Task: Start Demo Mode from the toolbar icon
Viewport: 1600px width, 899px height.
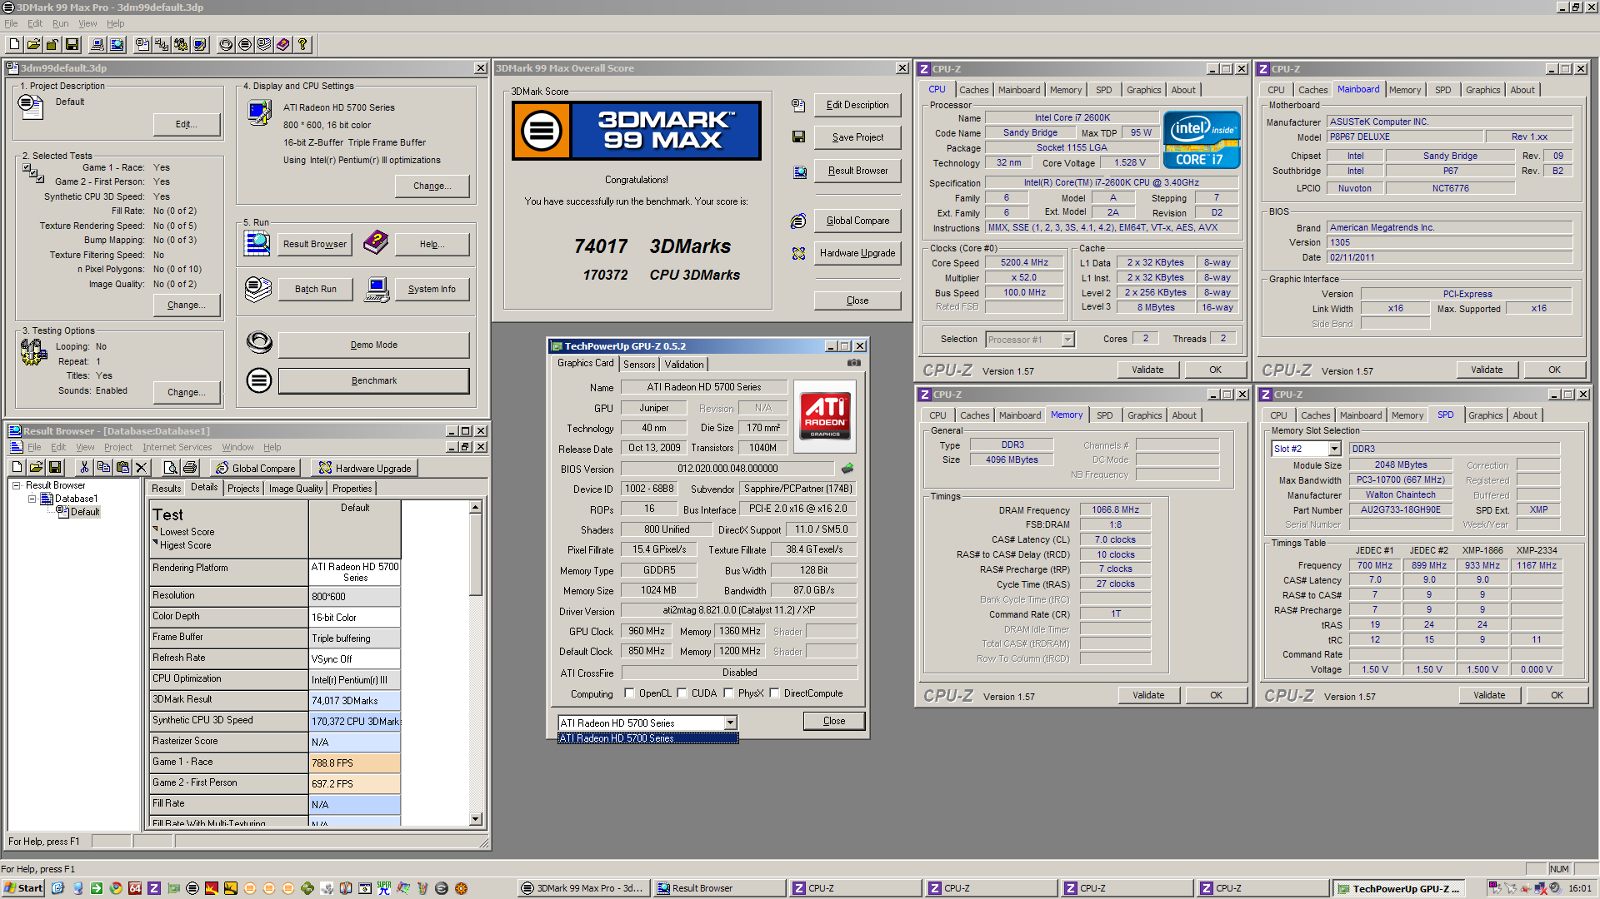Action: [226, 44]
